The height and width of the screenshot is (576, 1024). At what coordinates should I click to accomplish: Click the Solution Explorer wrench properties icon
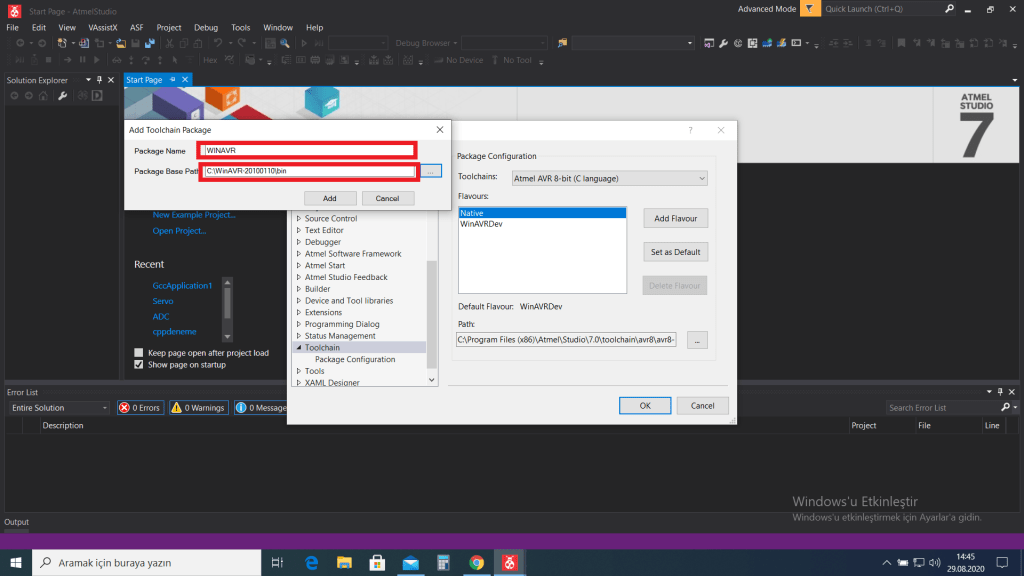point(62,96)
